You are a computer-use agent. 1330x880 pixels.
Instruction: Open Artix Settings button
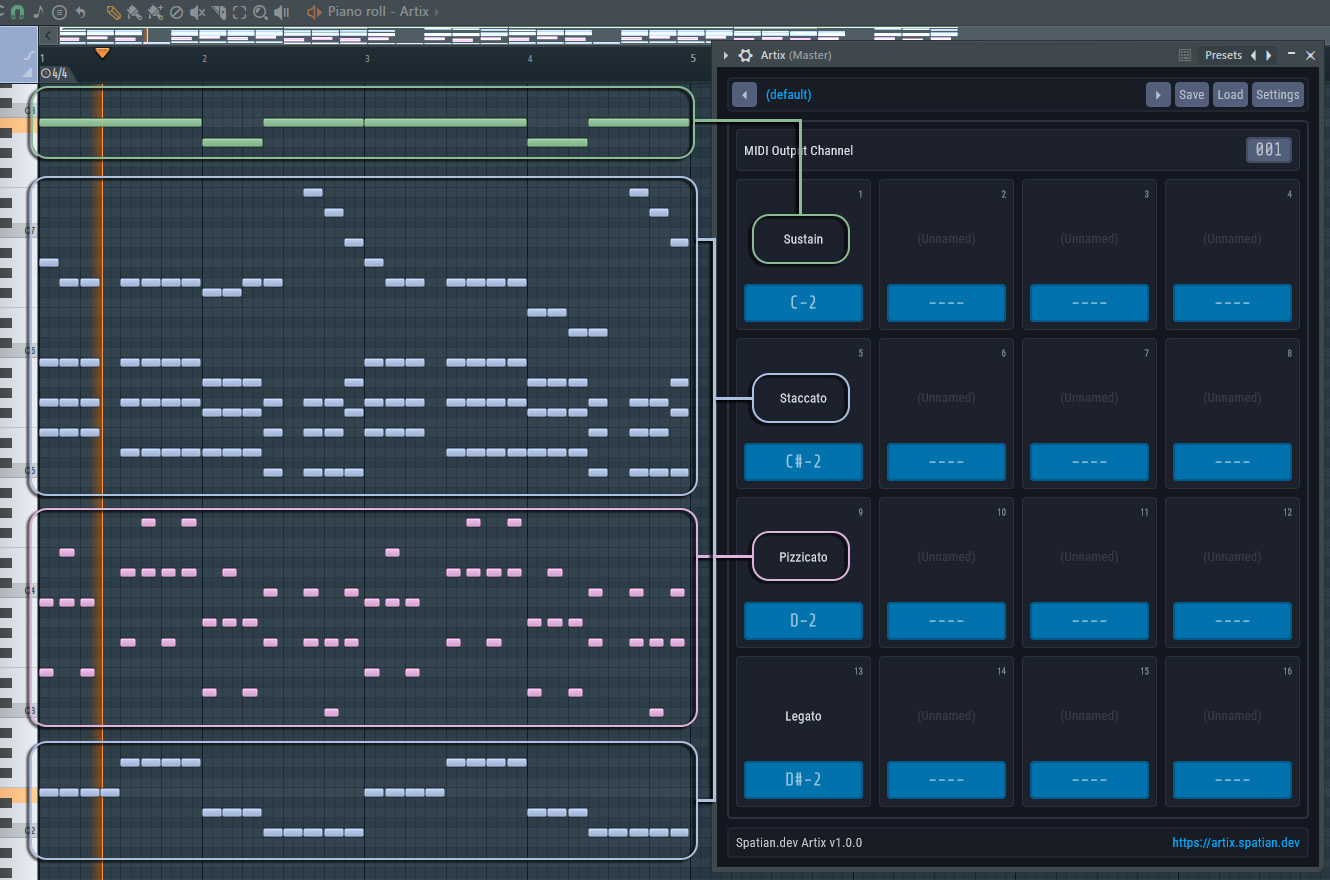[1278, 95]
